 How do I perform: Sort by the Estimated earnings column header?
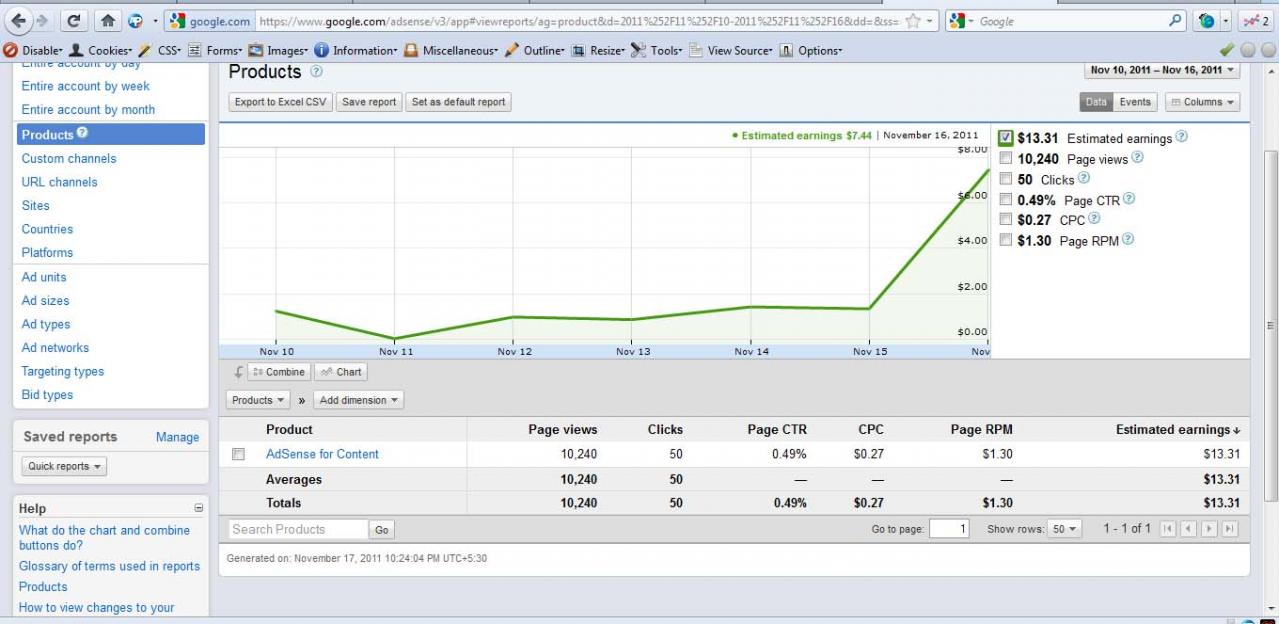pos(1178,429)
